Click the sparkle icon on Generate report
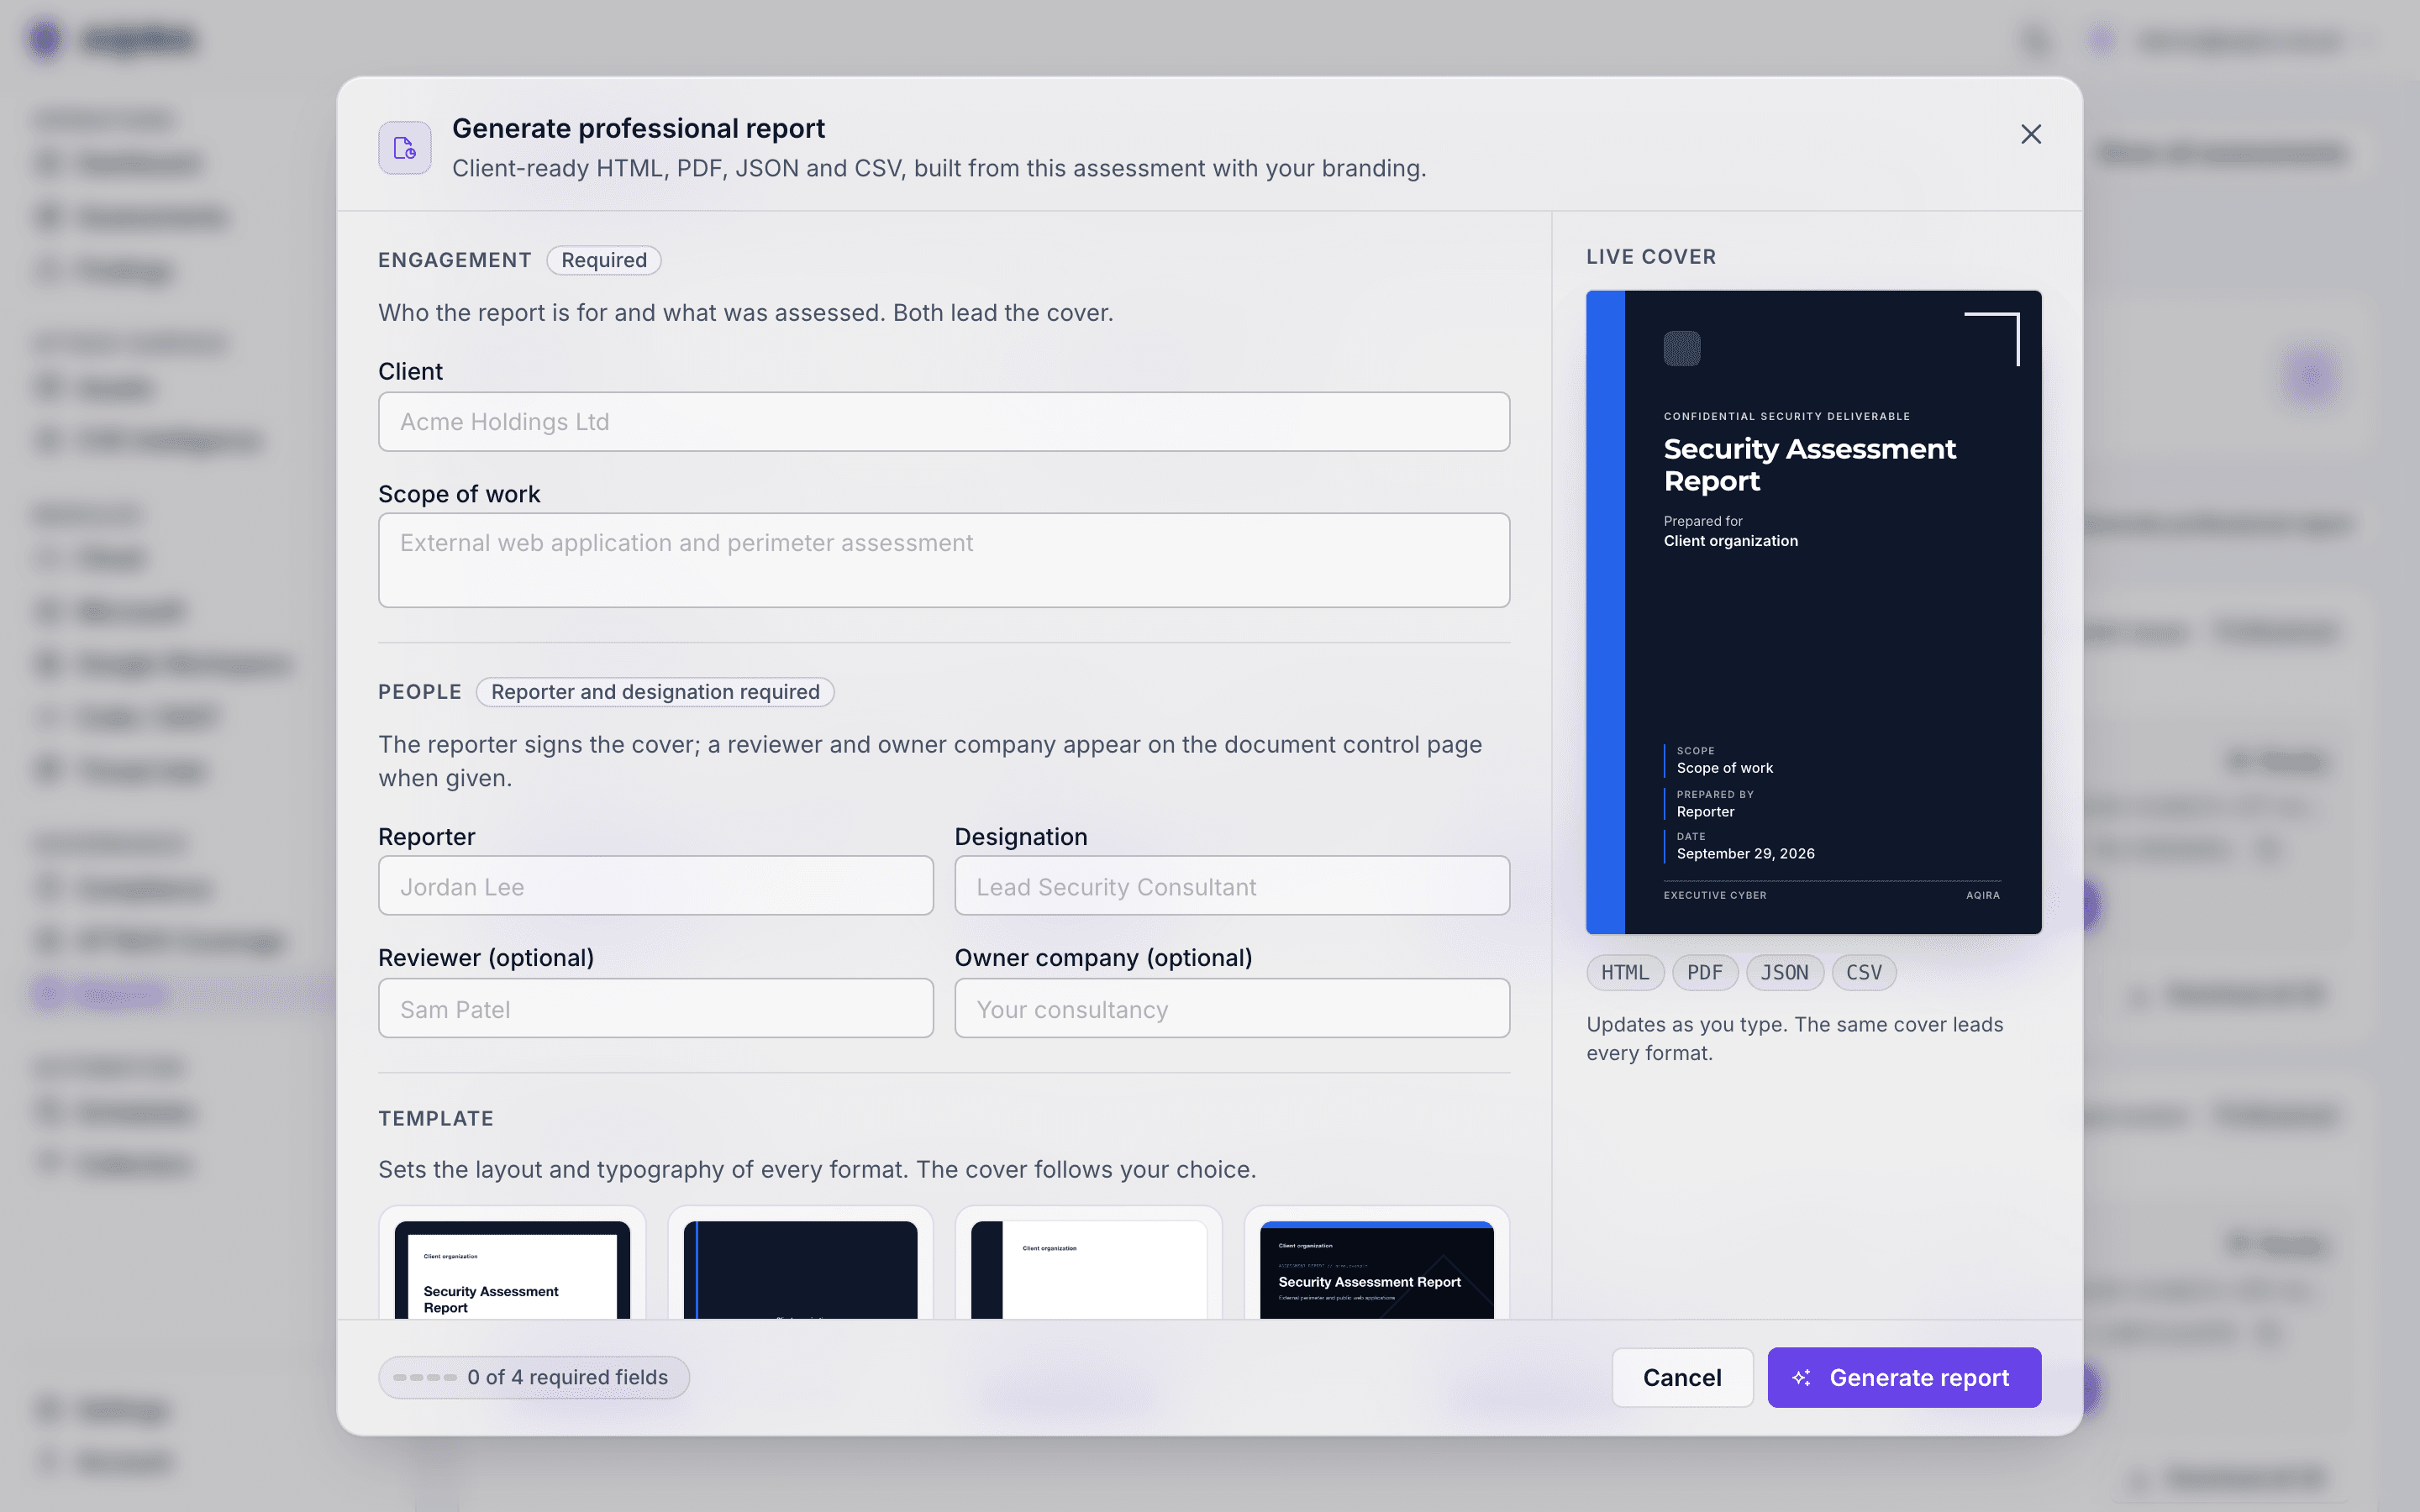 [1801, 1378]
